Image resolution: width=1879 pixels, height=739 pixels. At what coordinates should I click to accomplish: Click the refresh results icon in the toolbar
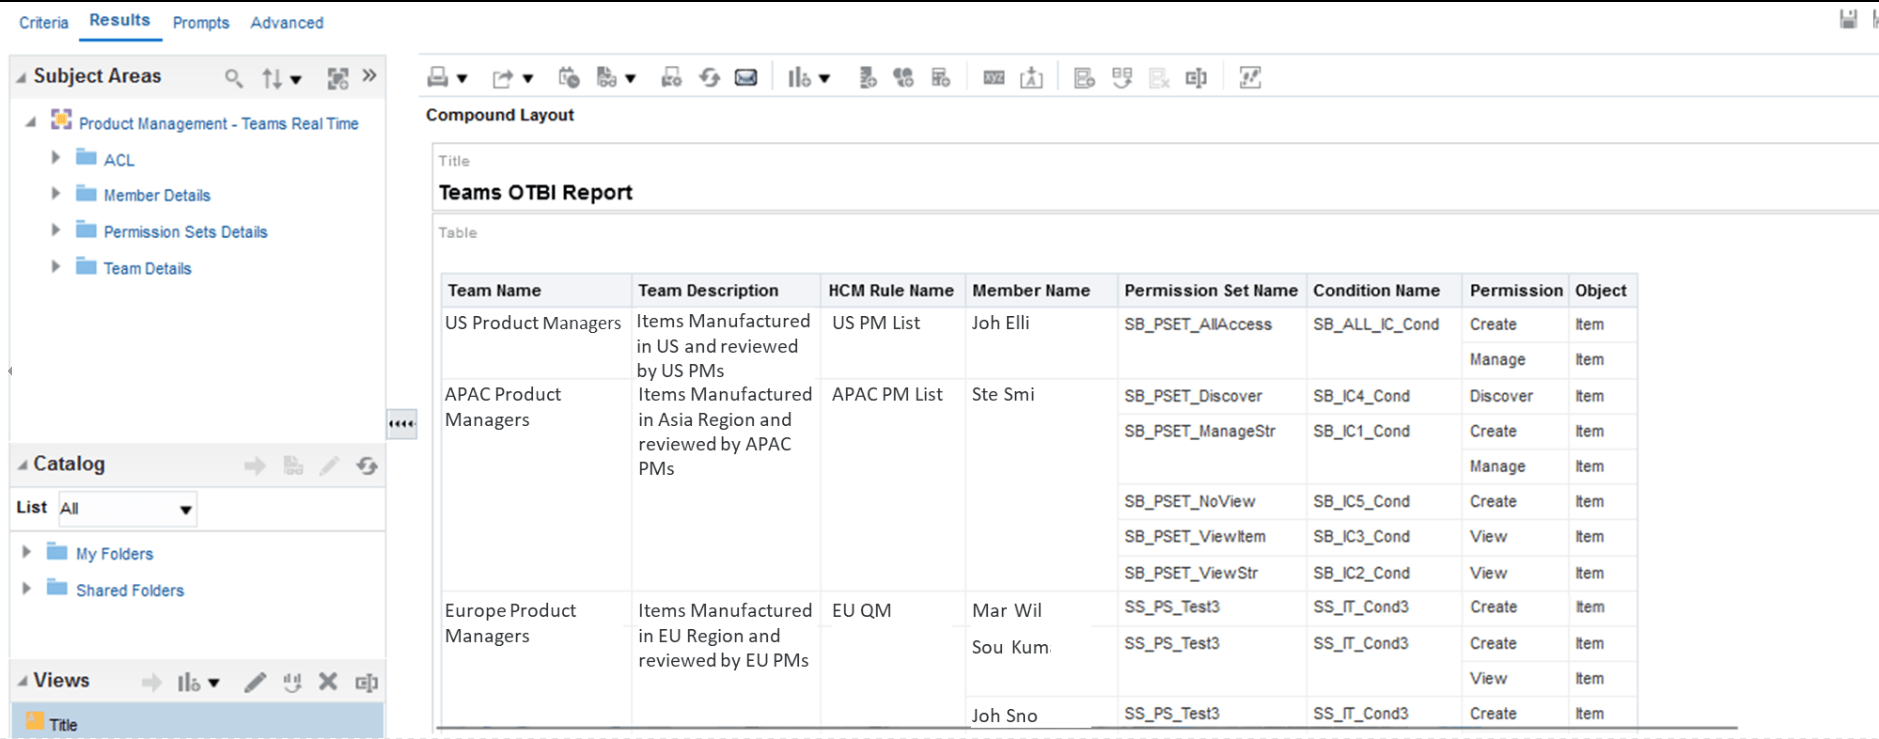coord(709,77)
